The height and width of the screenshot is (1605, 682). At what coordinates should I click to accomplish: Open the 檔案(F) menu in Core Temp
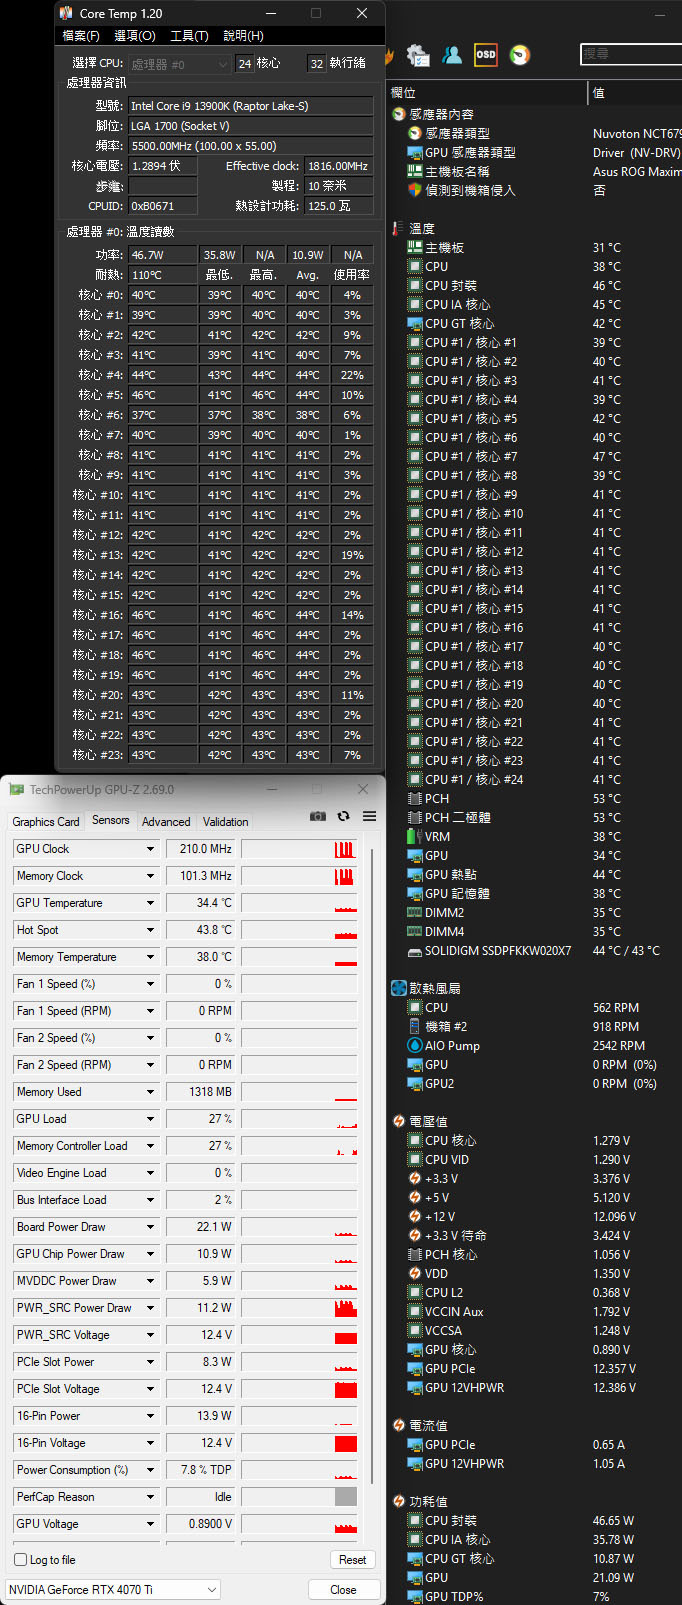pos(81,36)
